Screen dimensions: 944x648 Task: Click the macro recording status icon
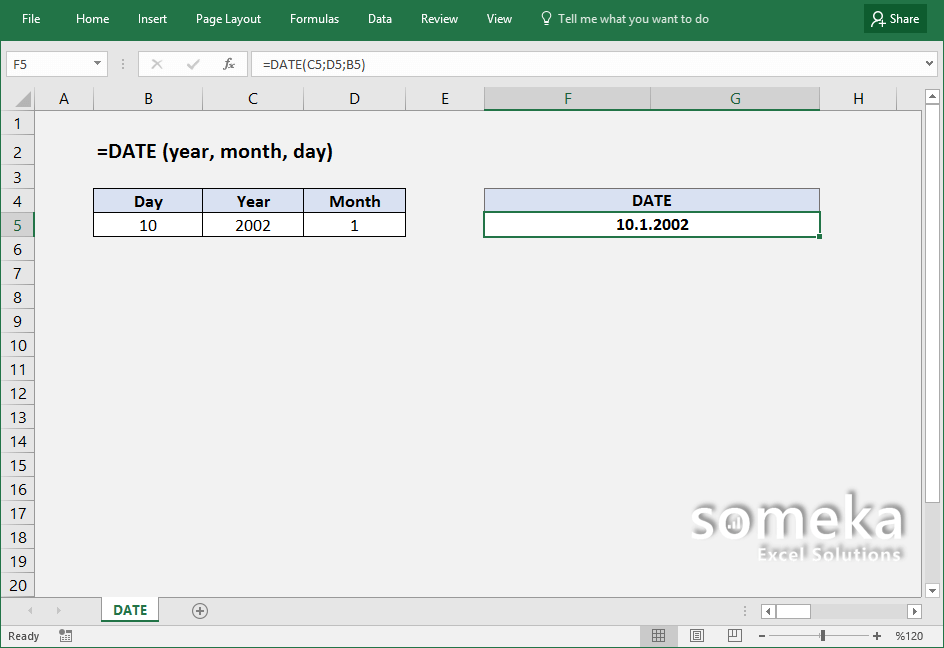point(66,635)
